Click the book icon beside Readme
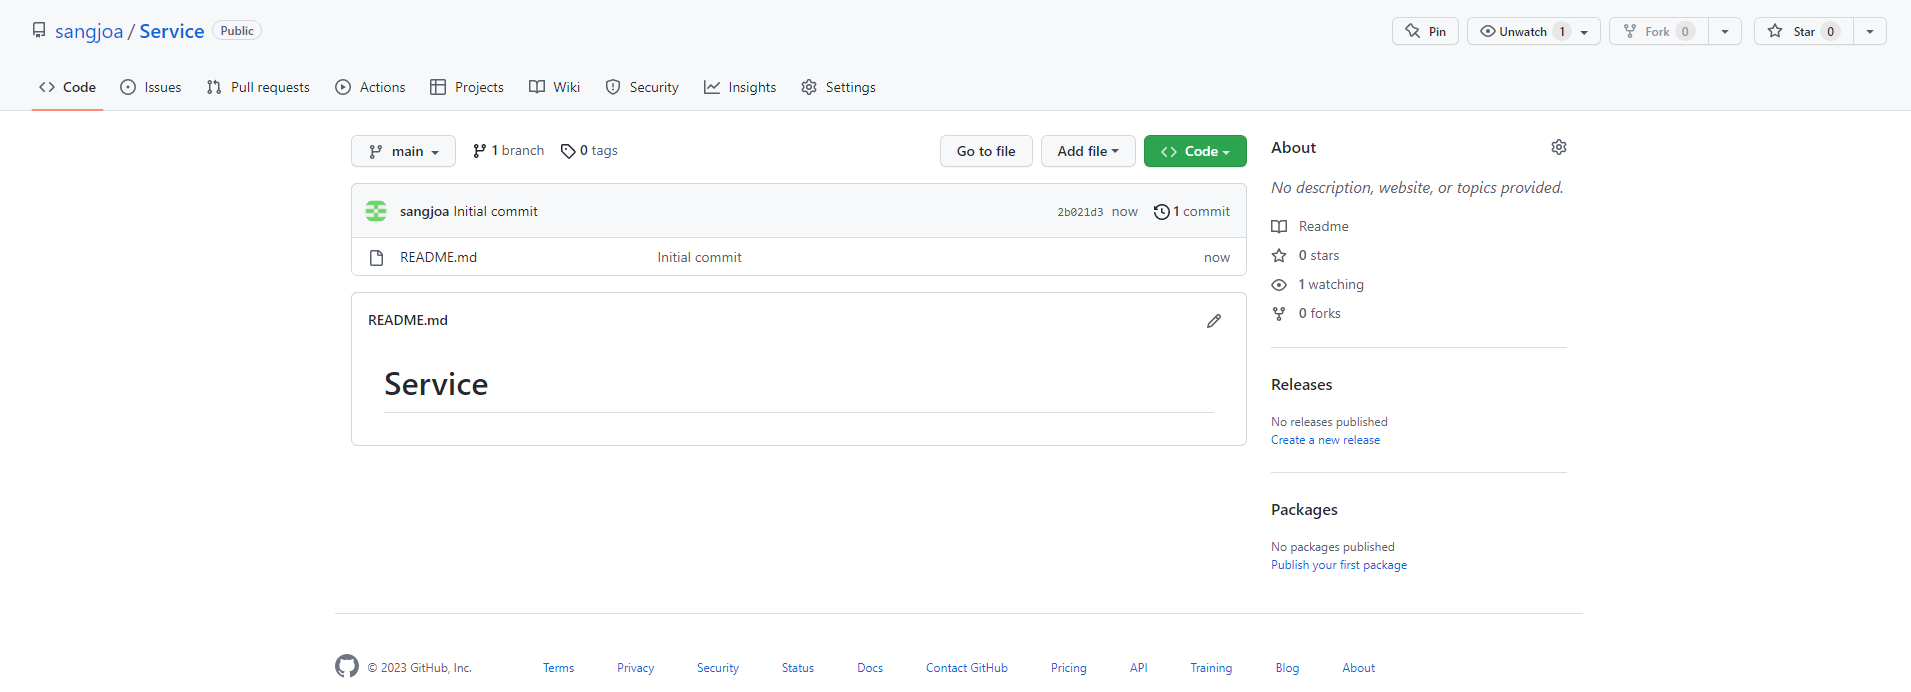The height and width of the screenshot is (692, 1911). point(1279,227)
